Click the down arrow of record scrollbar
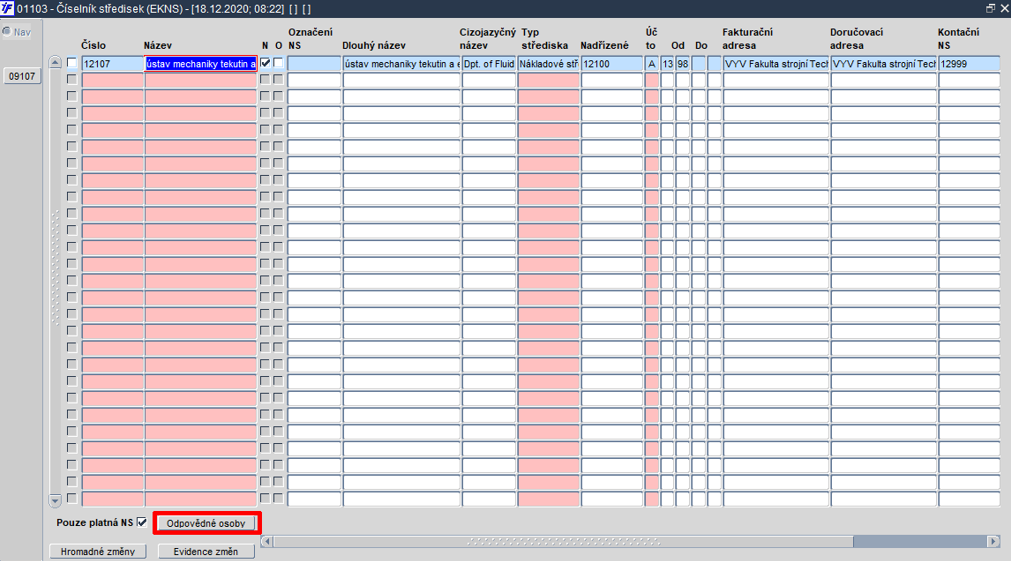This screenshot has height=561, width=1011. [55, 500]
